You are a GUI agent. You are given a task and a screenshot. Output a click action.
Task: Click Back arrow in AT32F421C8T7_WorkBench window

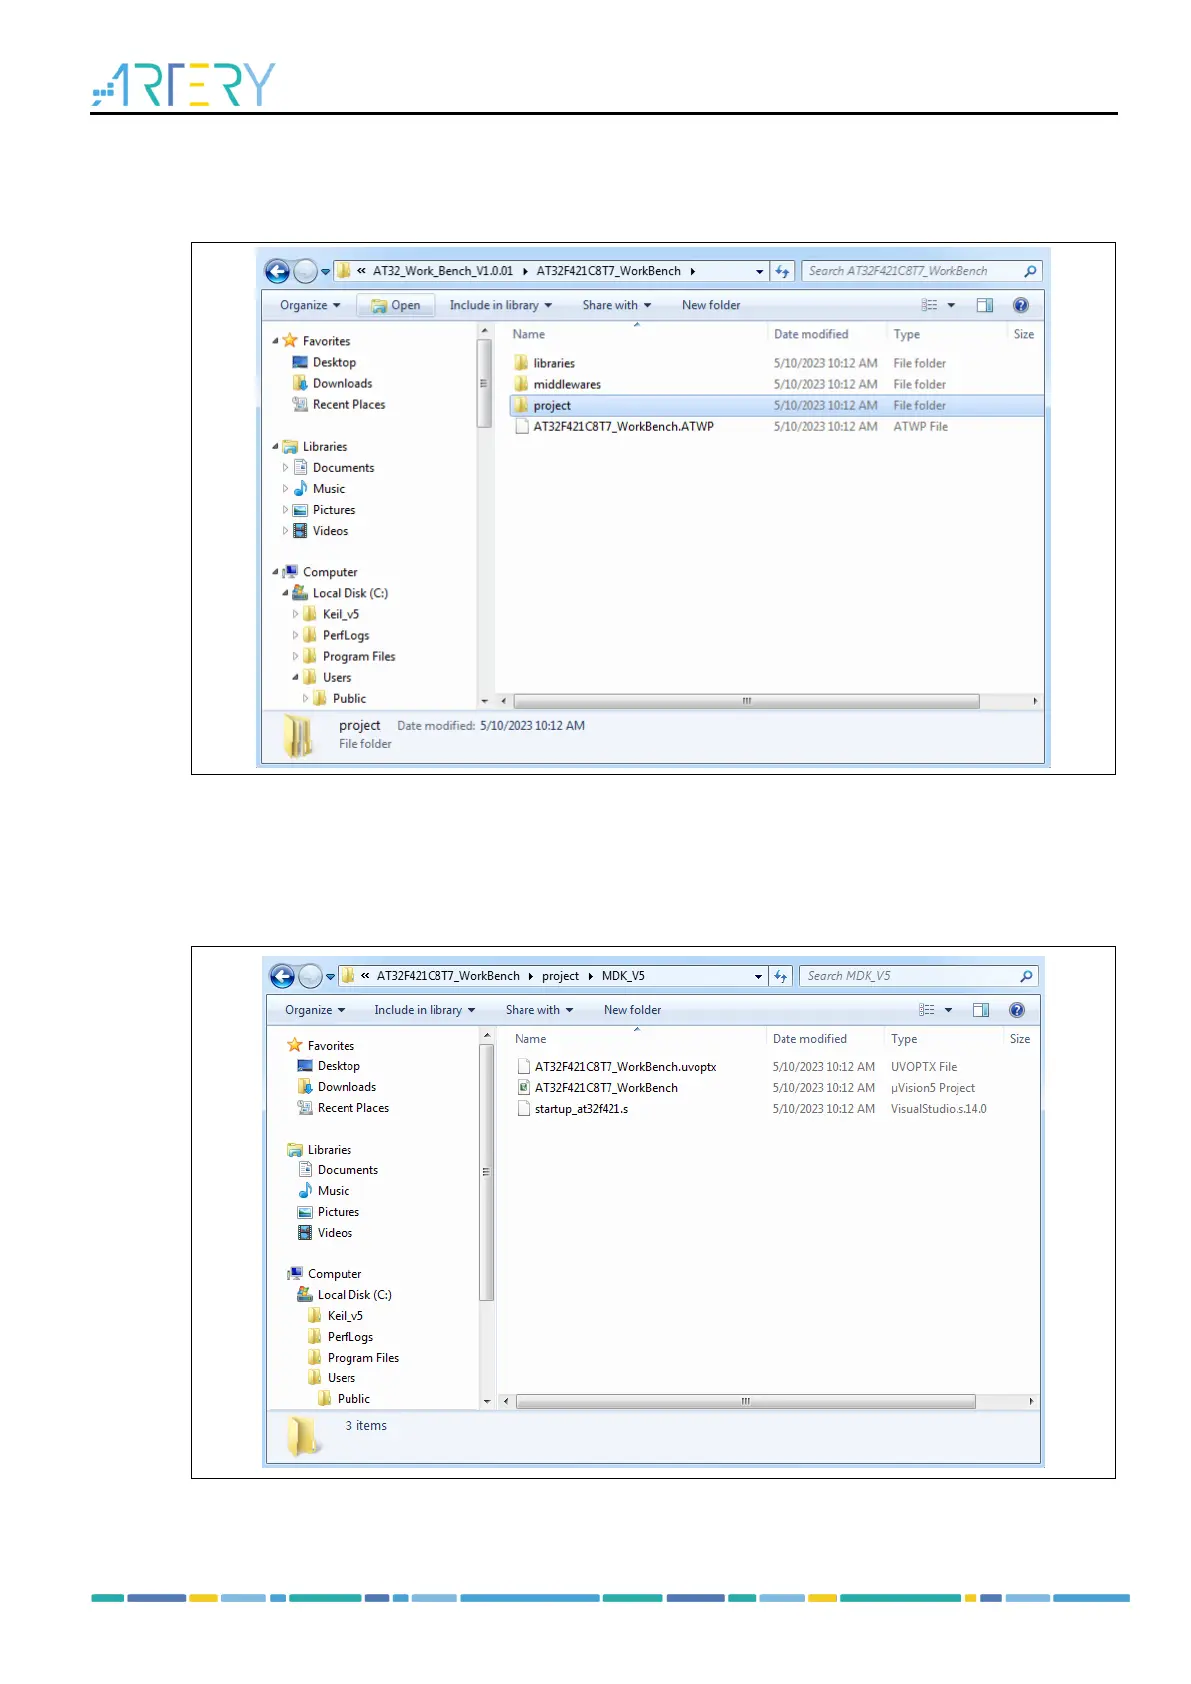pos(277,271)
